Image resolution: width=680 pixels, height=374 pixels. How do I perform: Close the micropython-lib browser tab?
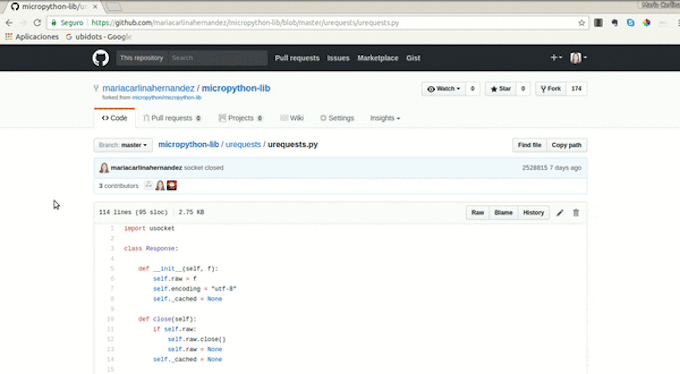95,7
